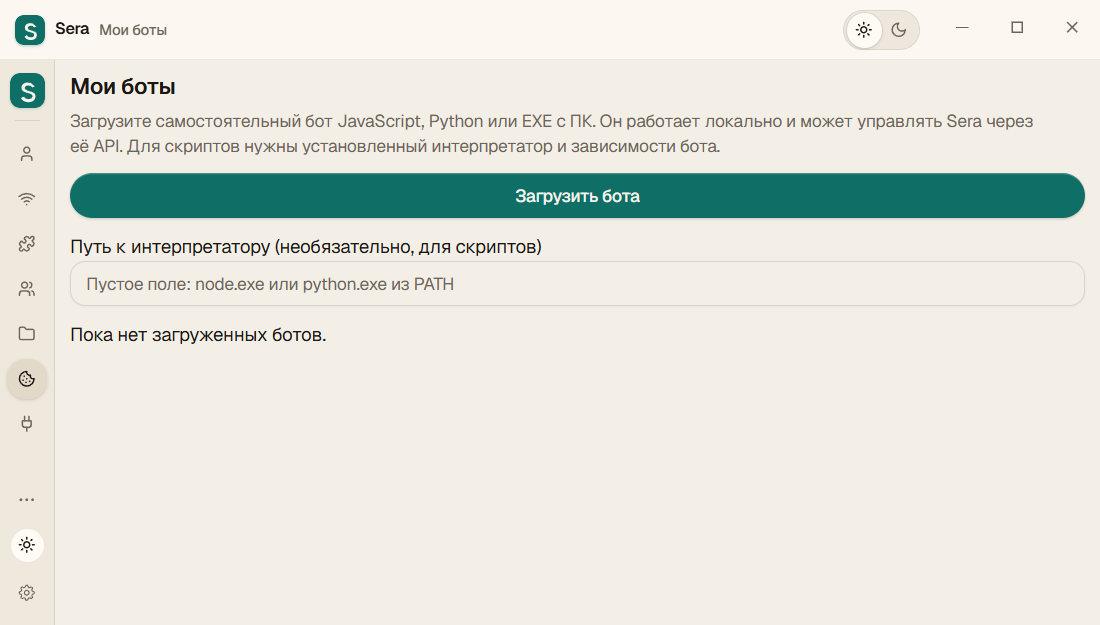Close the Sera window
This screenshot has height=625, width=1100.
[x=1072, y=28]
